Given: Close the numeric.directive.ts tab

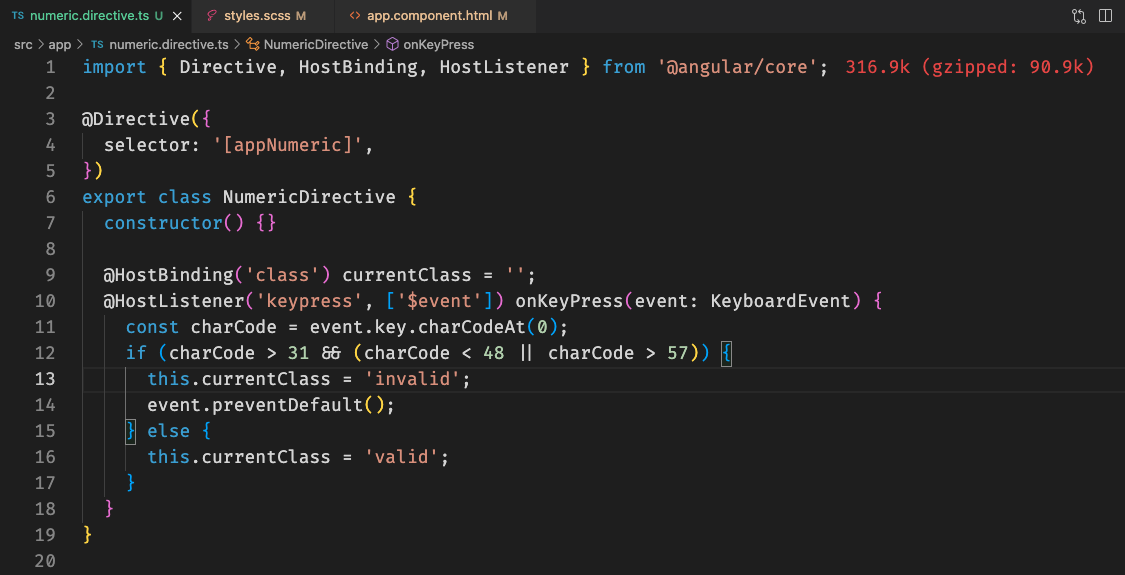Looking at the screenshot, I should tap(176, 17).
